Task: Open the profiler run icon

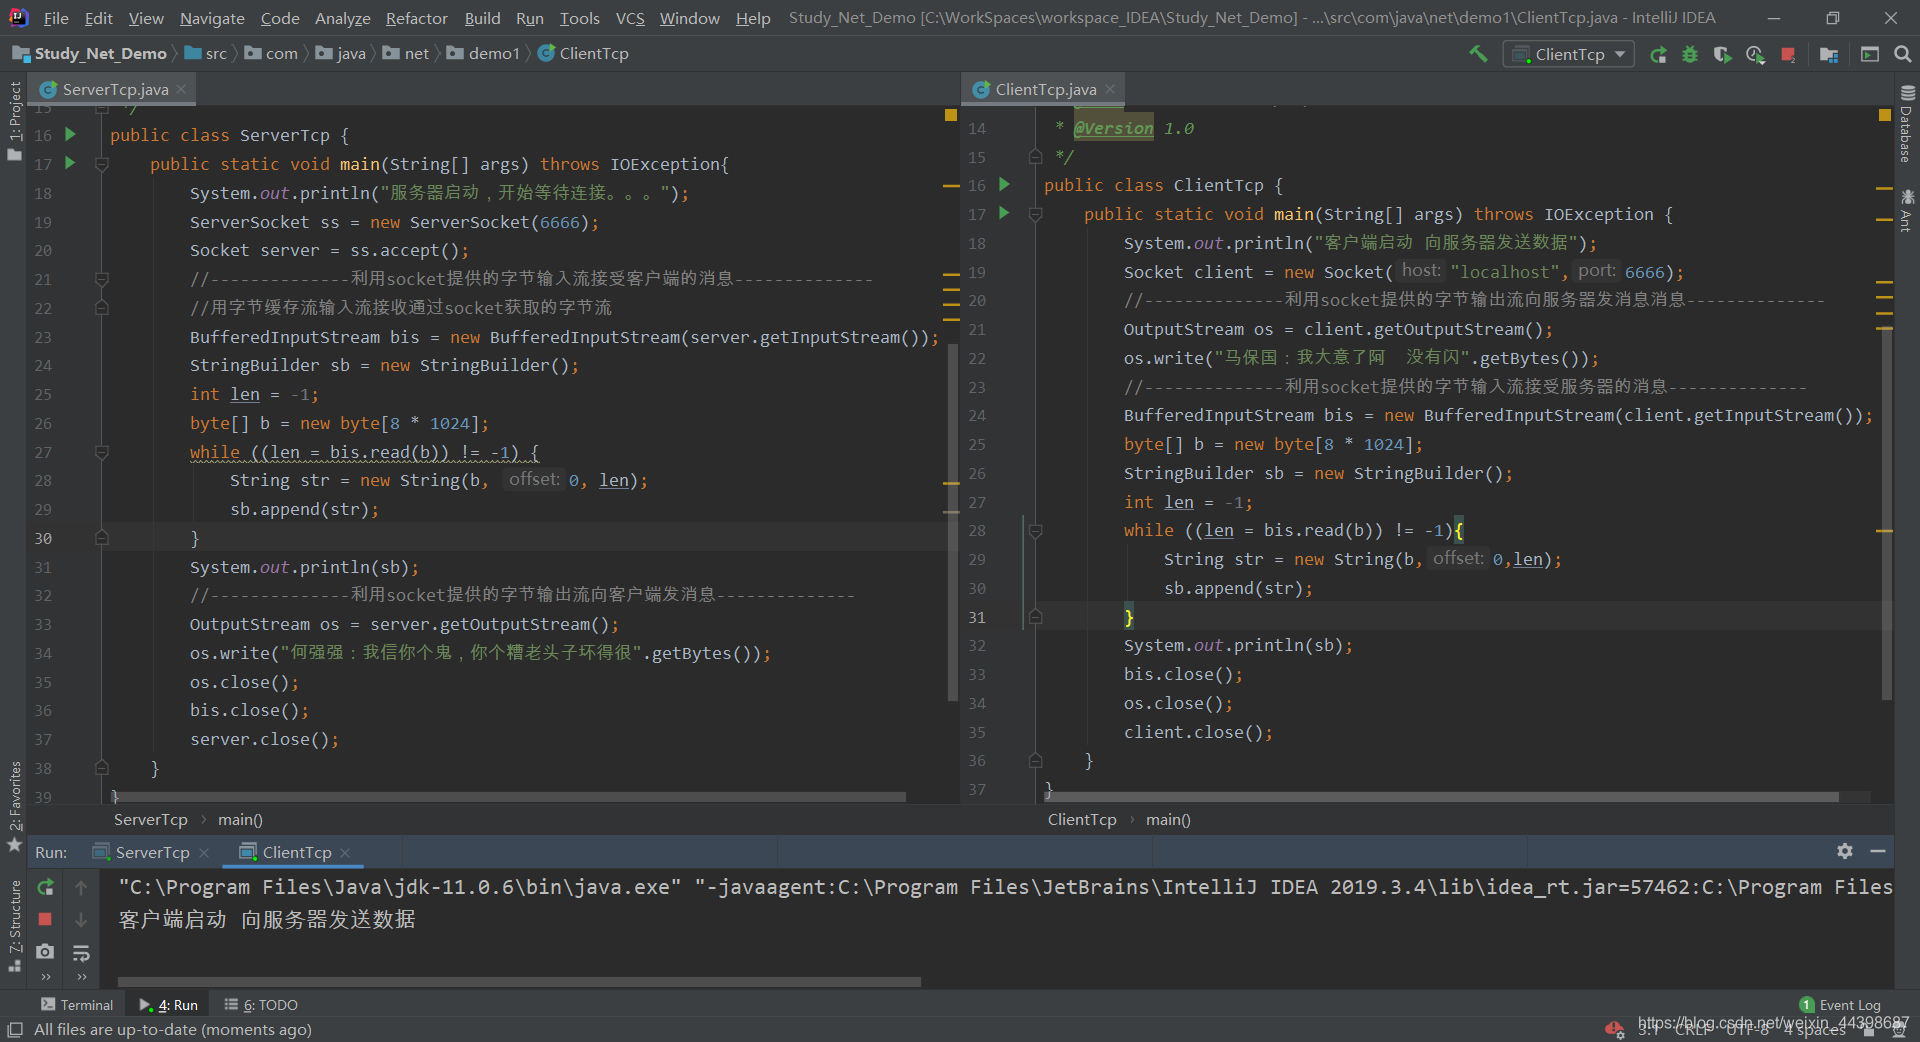Action: coord(1755,54)
